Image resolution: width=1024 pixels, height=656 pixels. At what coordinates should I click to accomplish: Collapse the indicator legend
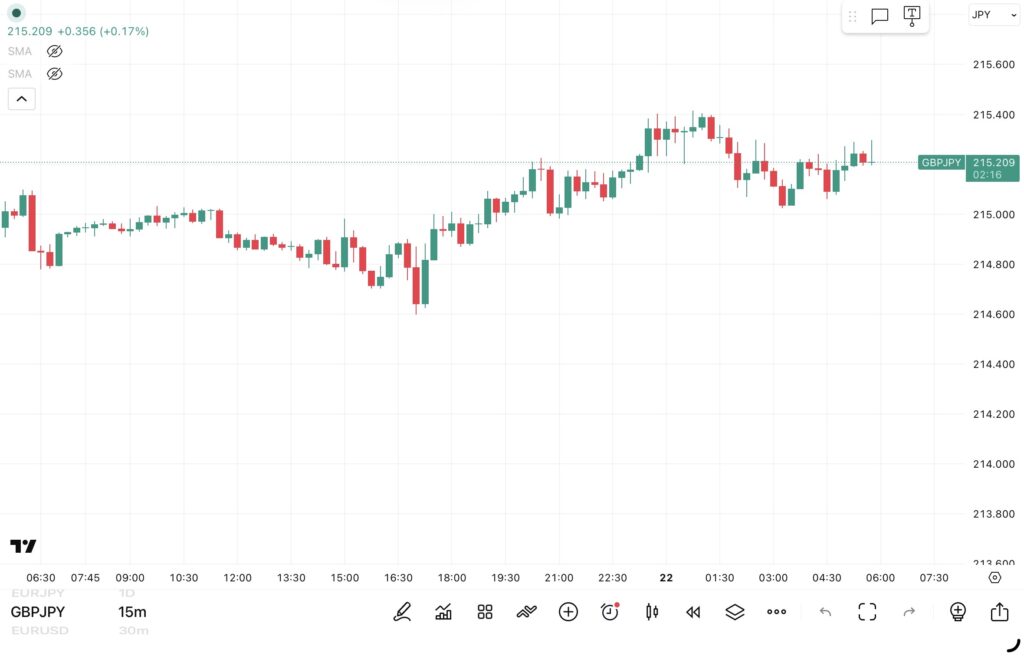click(22, 98)
